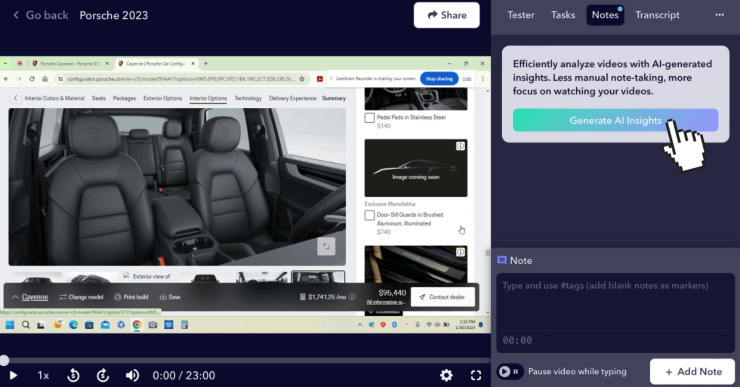Check Pedal Pads in Stainless Steel
The height and width of the screenshot is (387, 740).
(370, 118)
